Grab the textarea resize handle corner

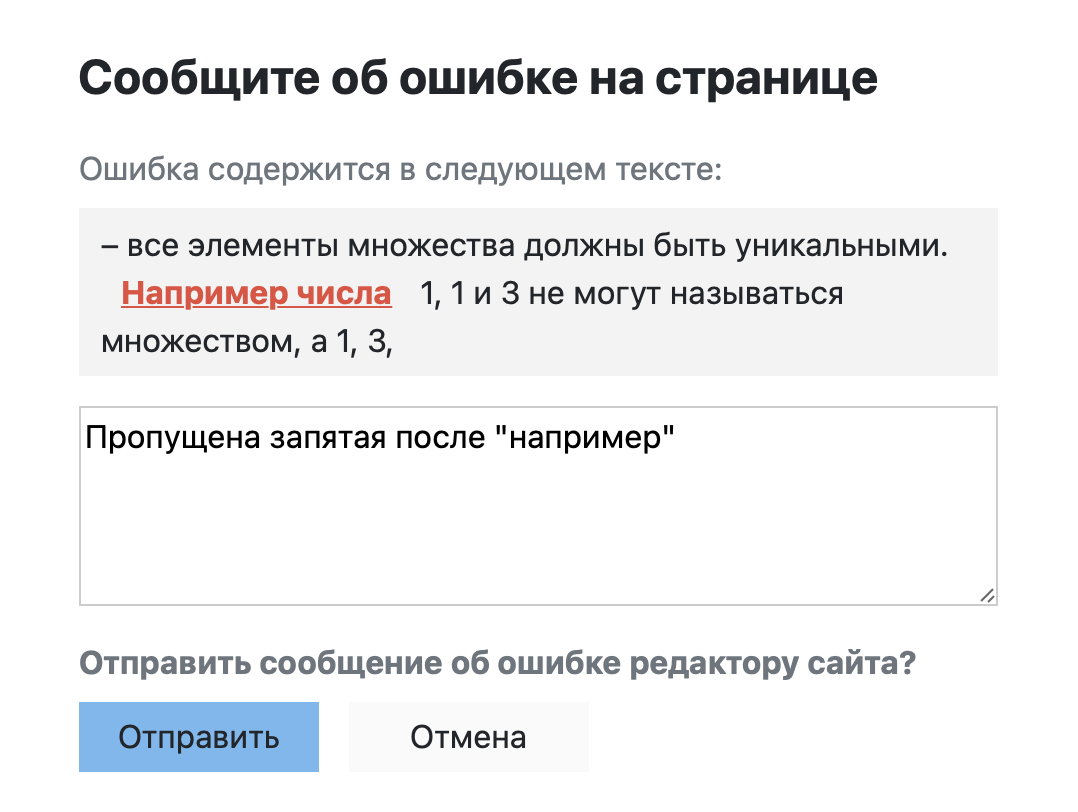pos(987,595)
